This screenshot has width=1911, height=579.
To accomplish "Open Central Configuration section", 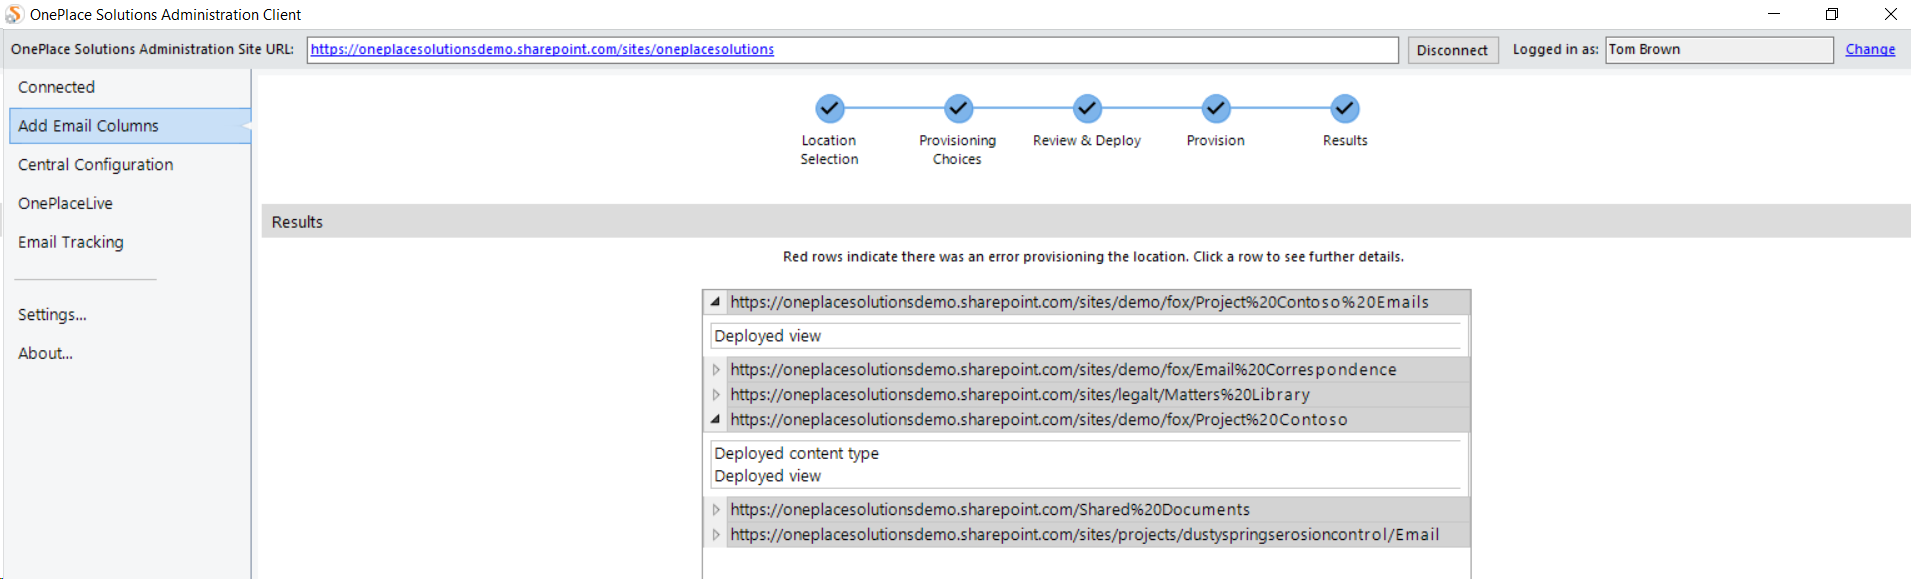I will click(x=130, y=165).
